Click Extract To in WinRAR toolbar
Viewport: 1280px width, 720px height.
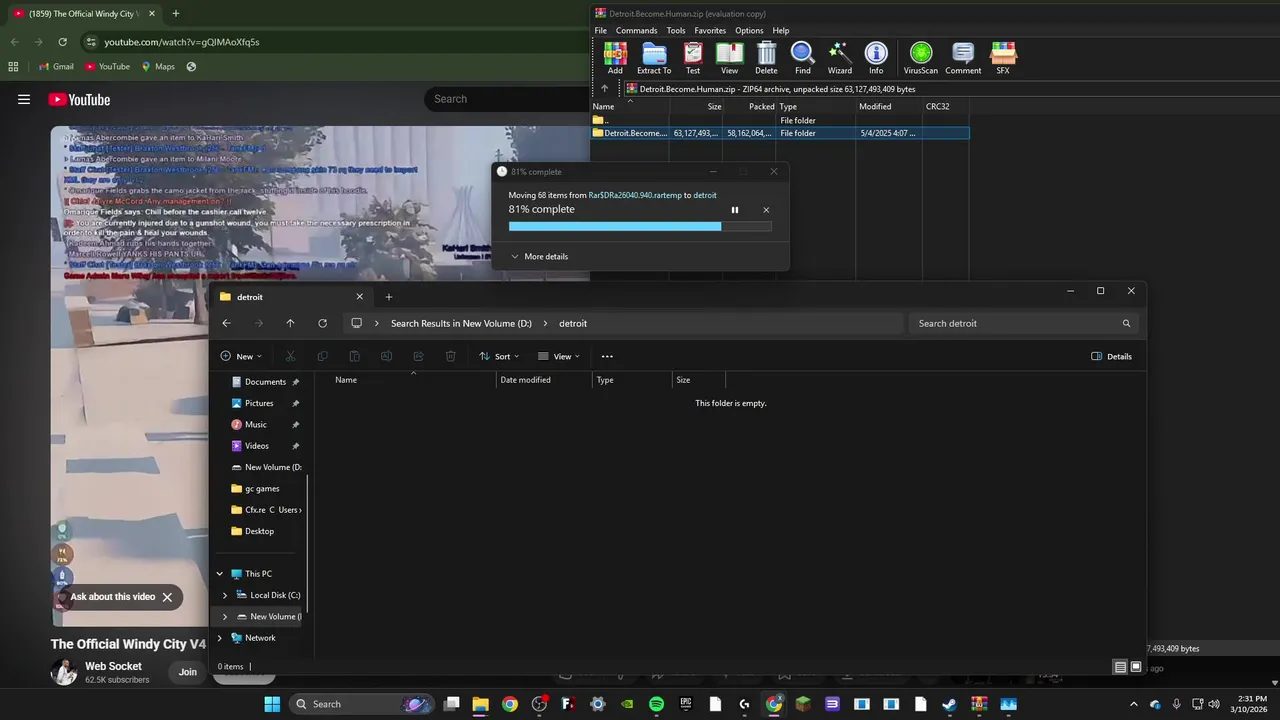(654, 58)
